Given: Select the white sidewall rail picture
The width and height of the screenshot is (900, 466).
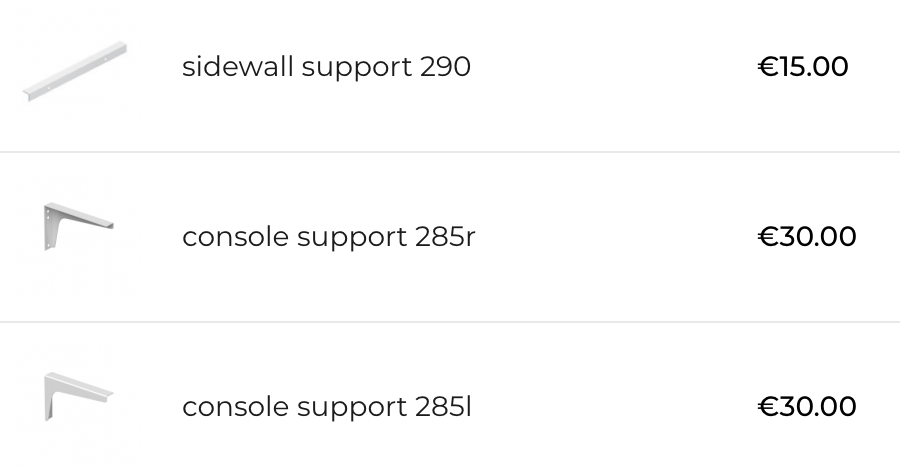Looking at the screenshot, I should click(x=75, y=71).
